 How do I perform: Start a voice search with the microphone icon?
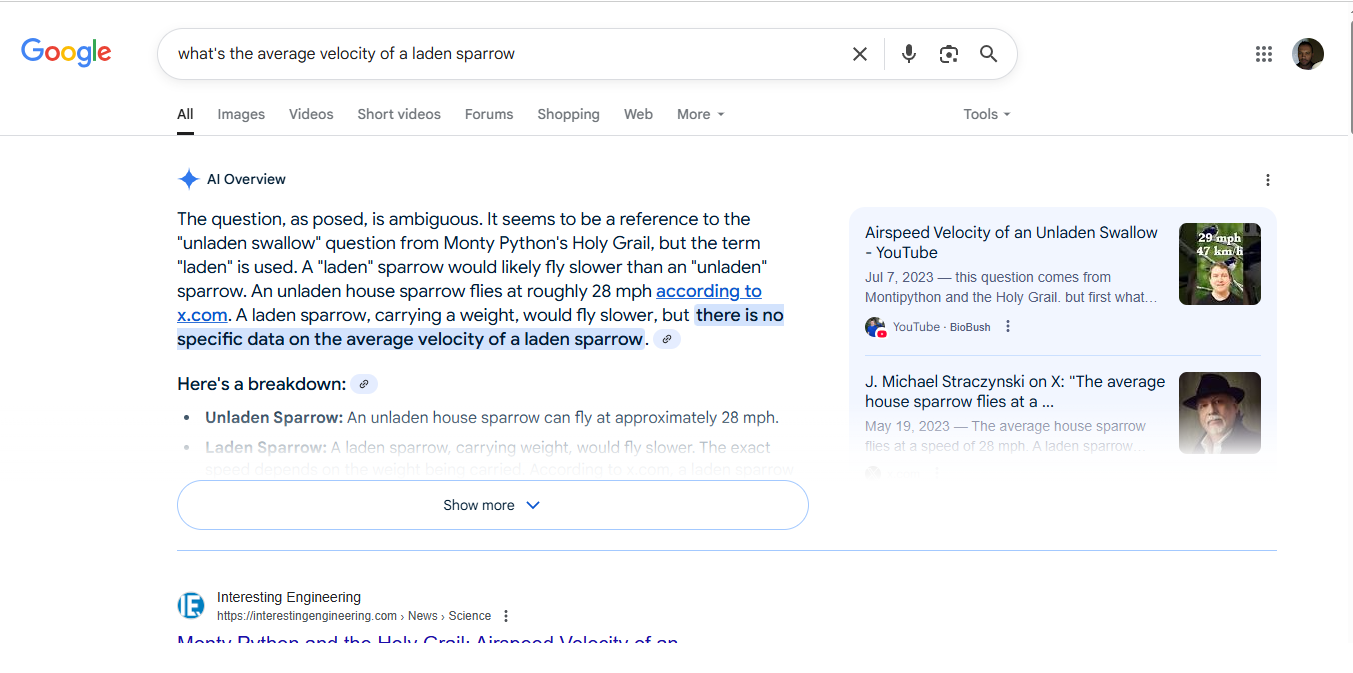[908, 53]
